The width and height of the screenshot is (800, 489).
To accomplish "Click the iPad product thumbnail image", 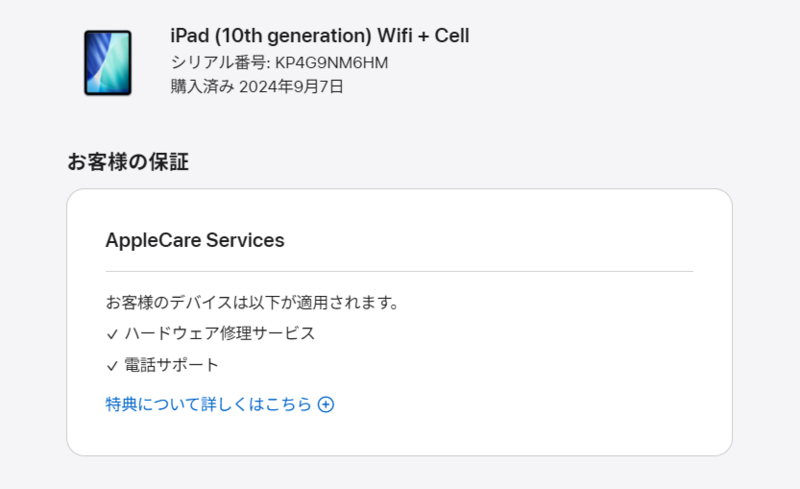I will tap(107, 62).
